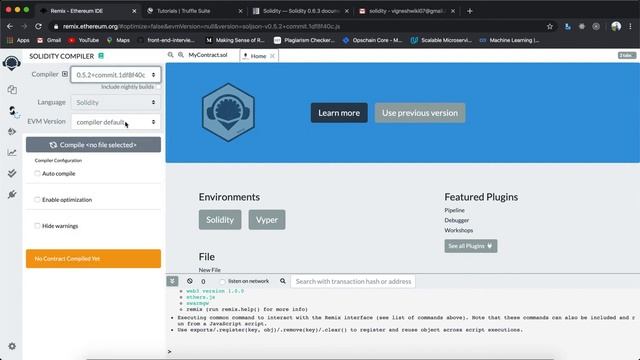Open the Chrome profile avatar
The width and height of the screenshot is (640, 360).
coord(616,27)
